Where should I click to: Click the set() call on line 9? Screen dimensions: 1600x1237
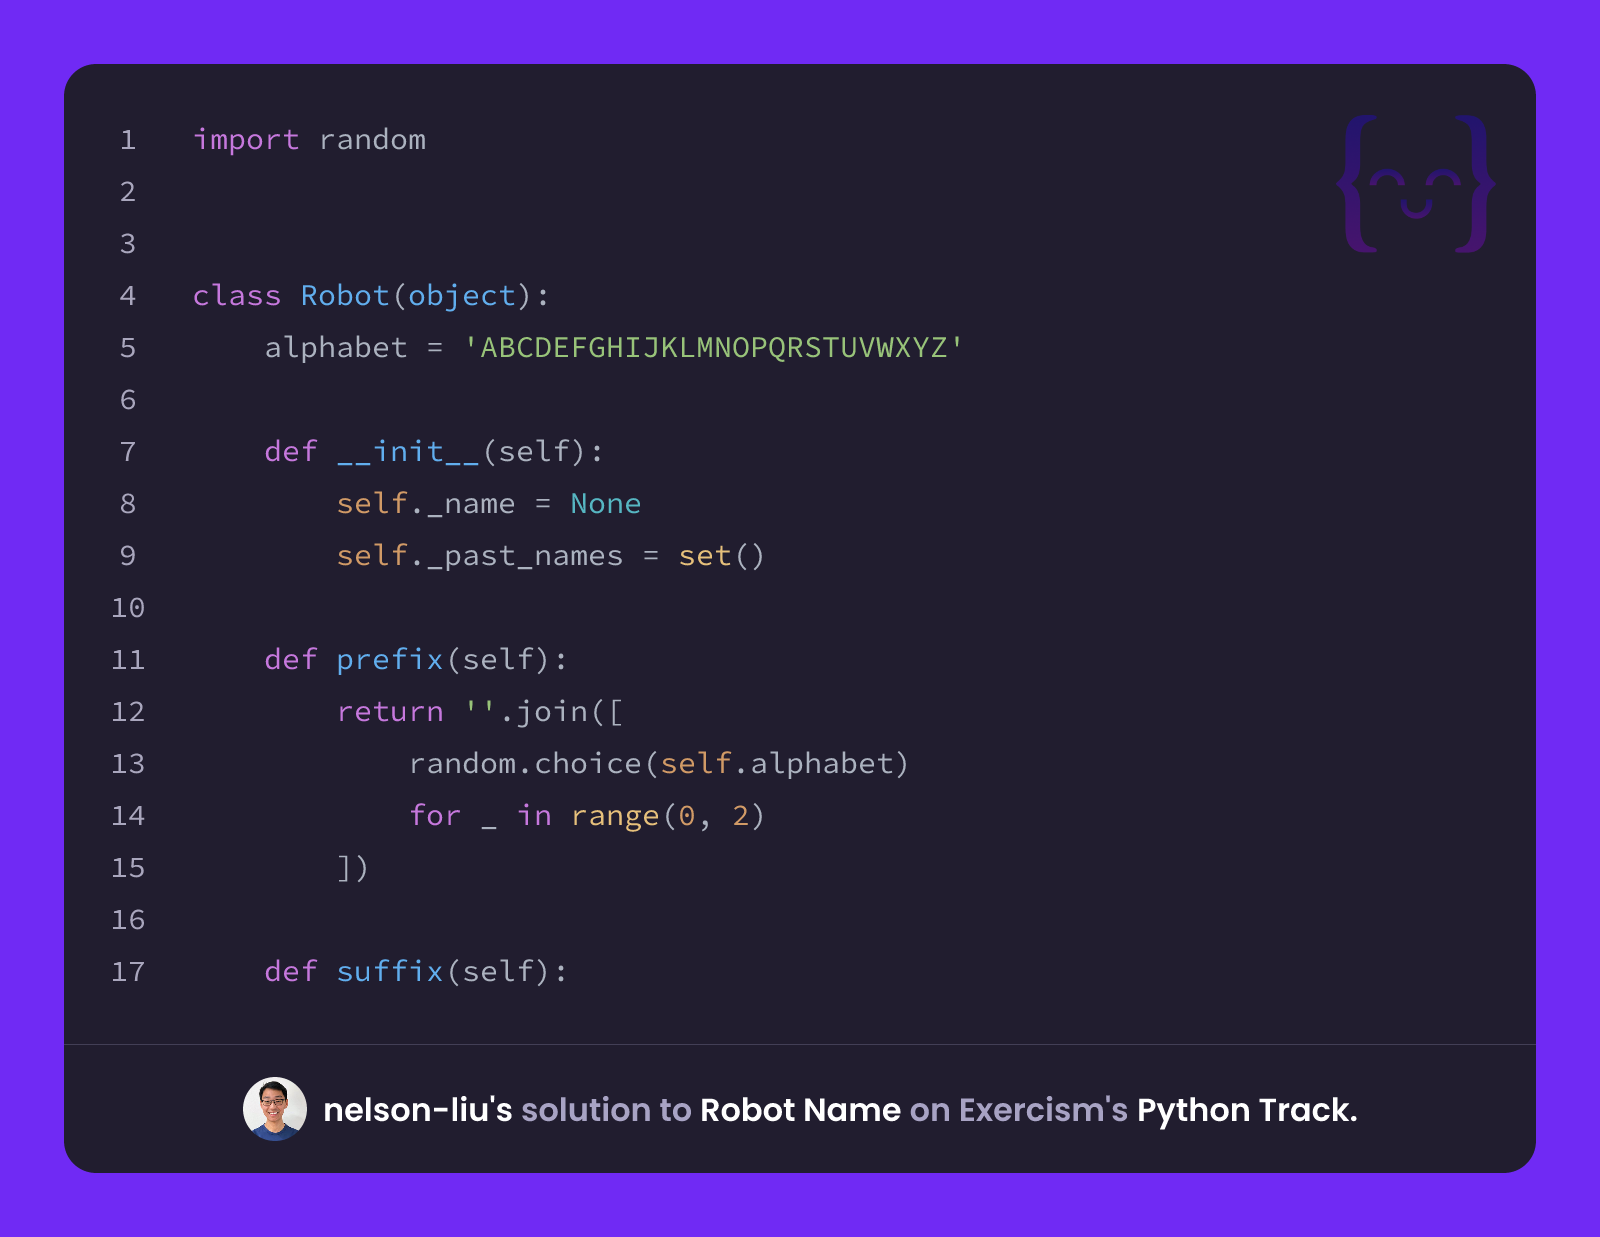tap(722, 556)
